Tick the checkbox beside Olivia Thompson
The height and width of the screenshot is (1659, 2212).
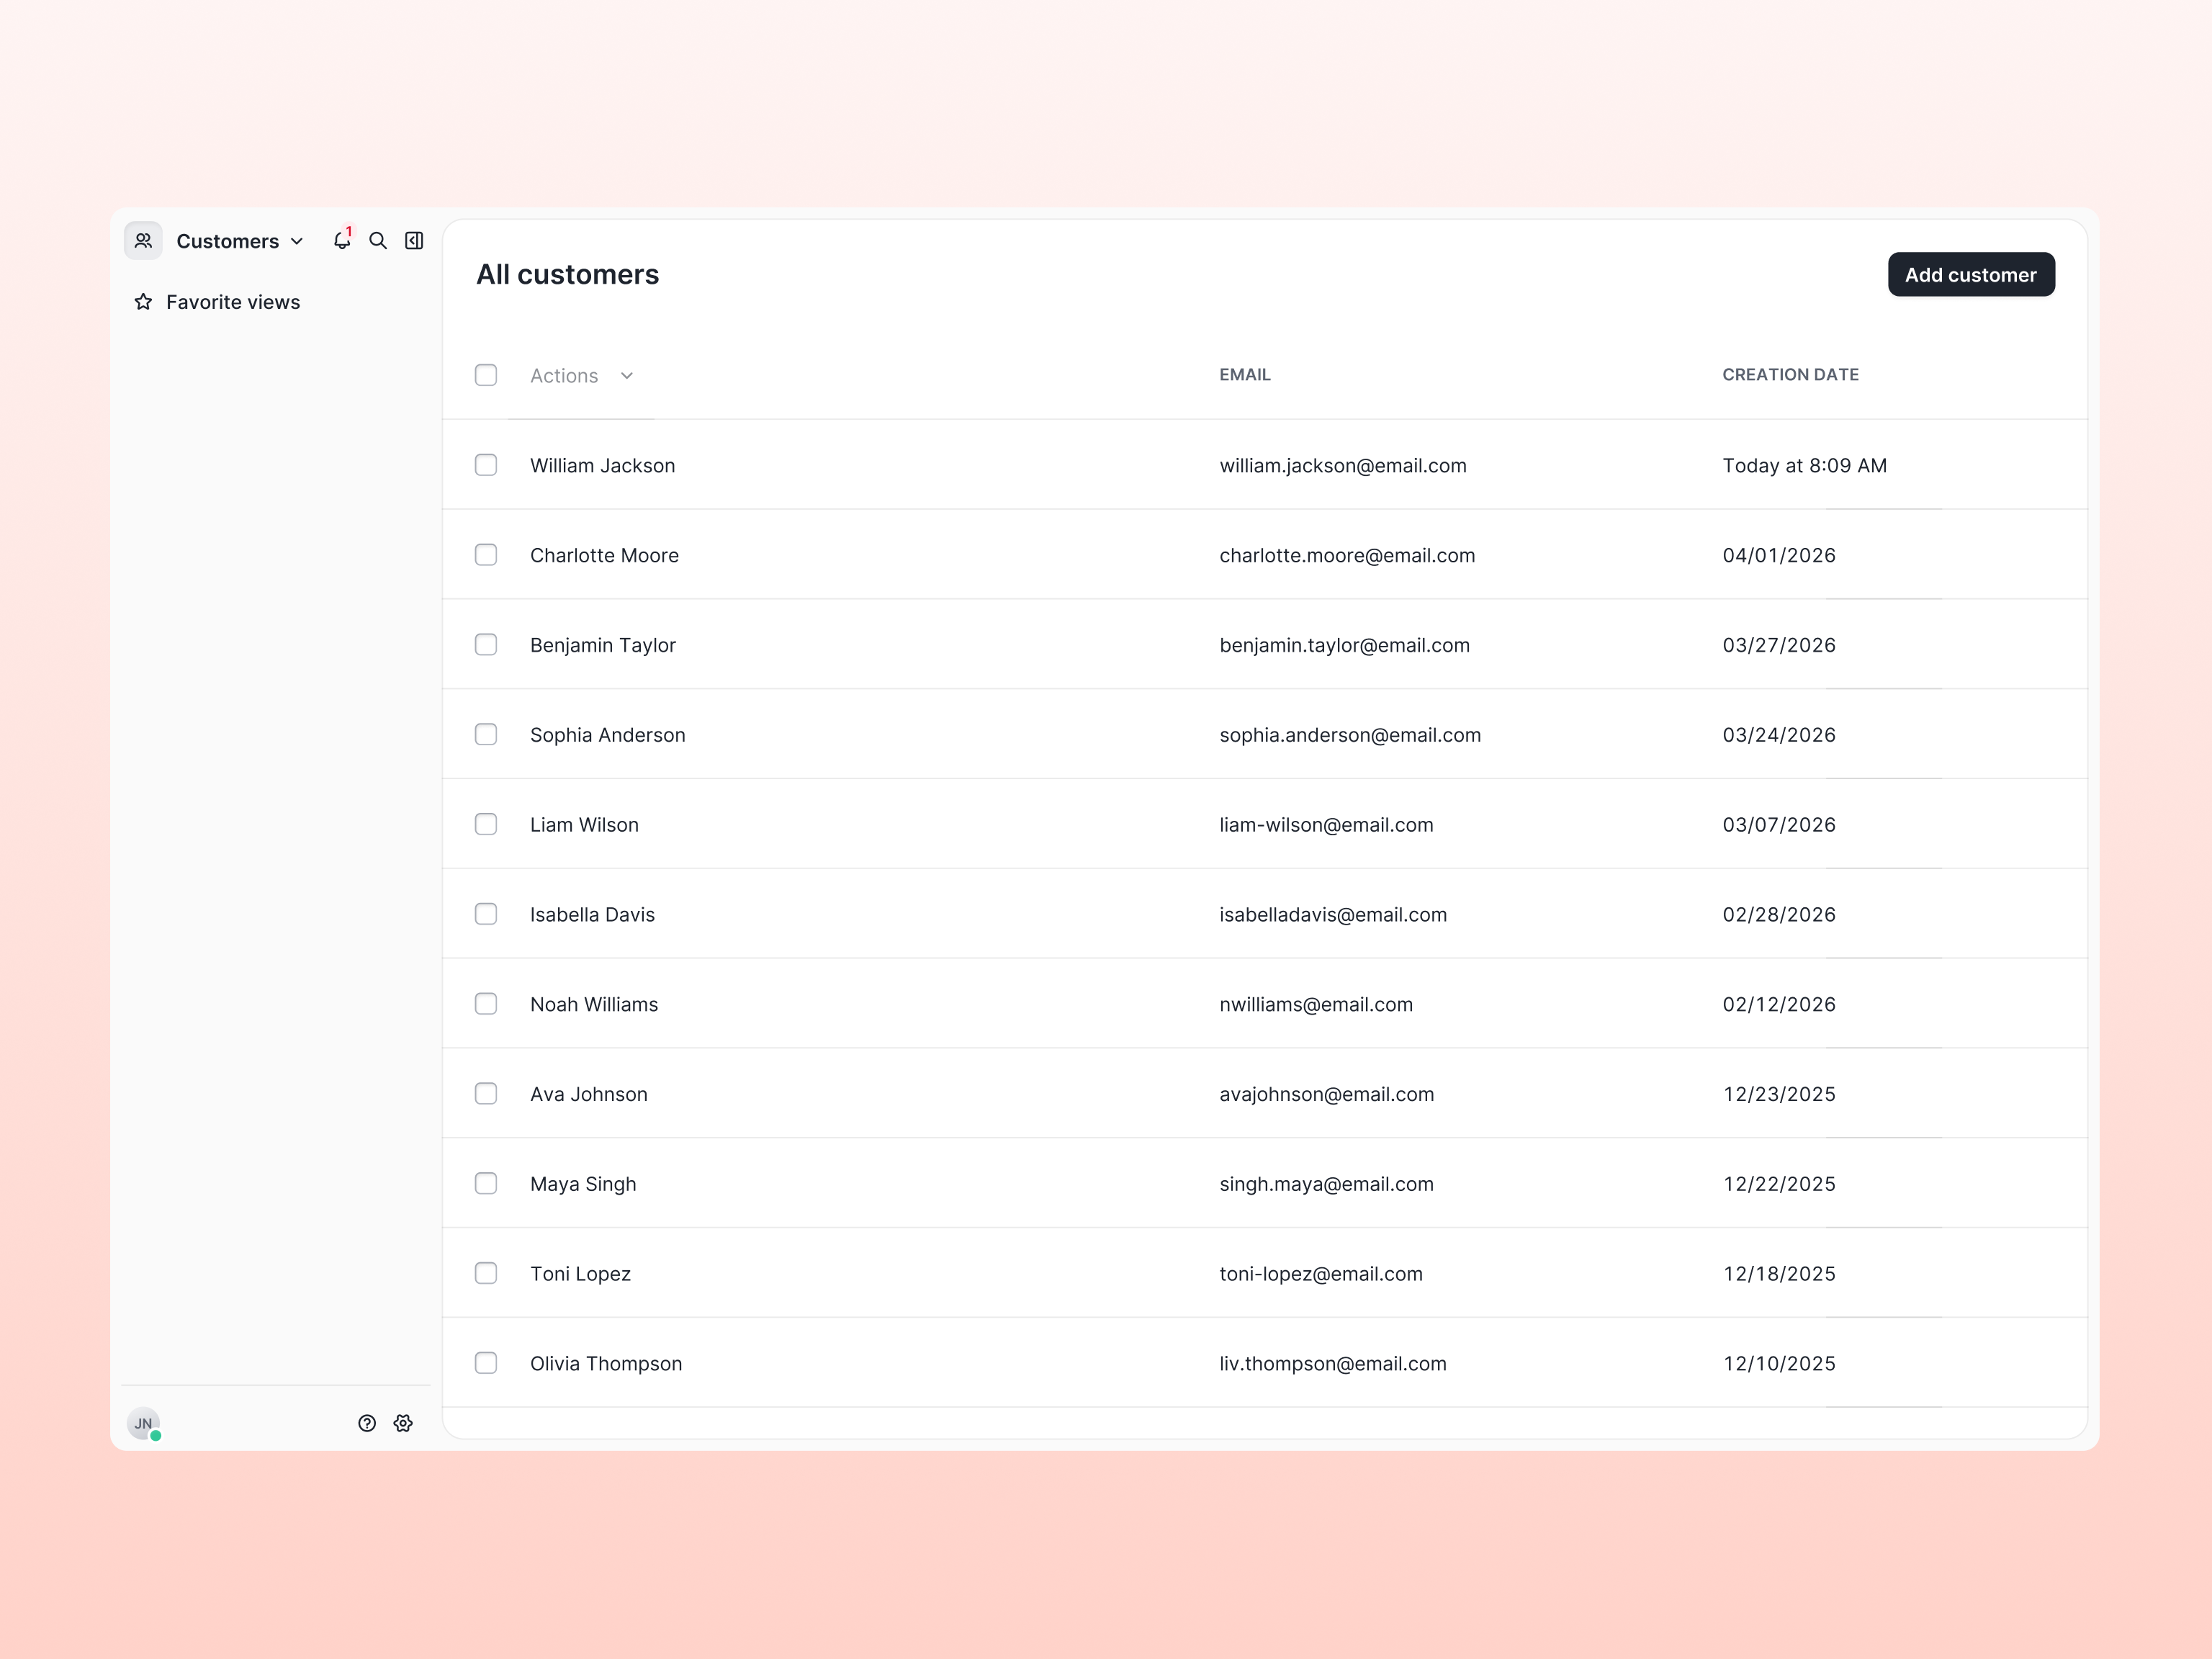(486, 1362)
